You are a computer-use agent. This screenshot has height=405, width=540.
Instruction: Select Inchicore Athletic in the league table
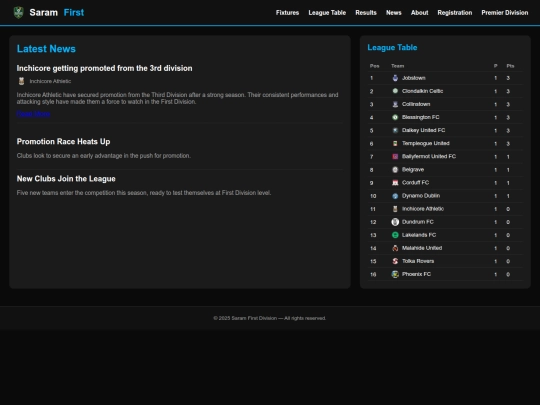point(423,209)
